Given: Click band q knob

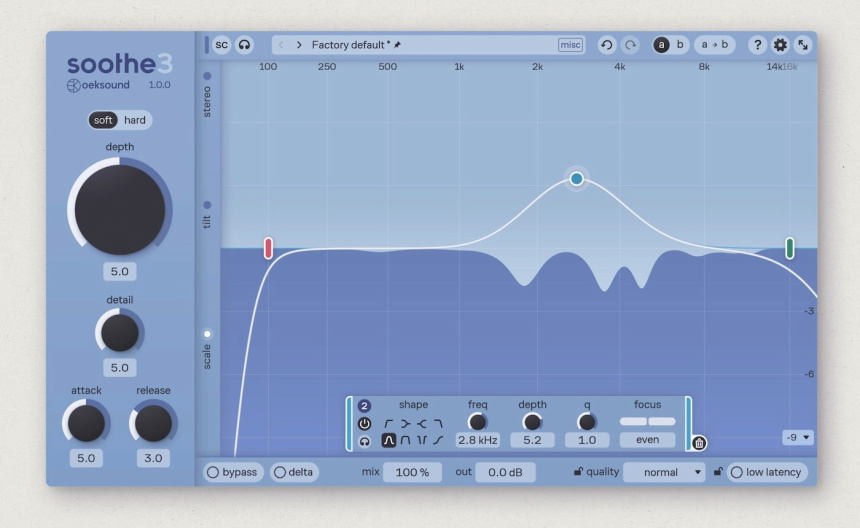Looking at the screenshot, I should tap(587, 422).
